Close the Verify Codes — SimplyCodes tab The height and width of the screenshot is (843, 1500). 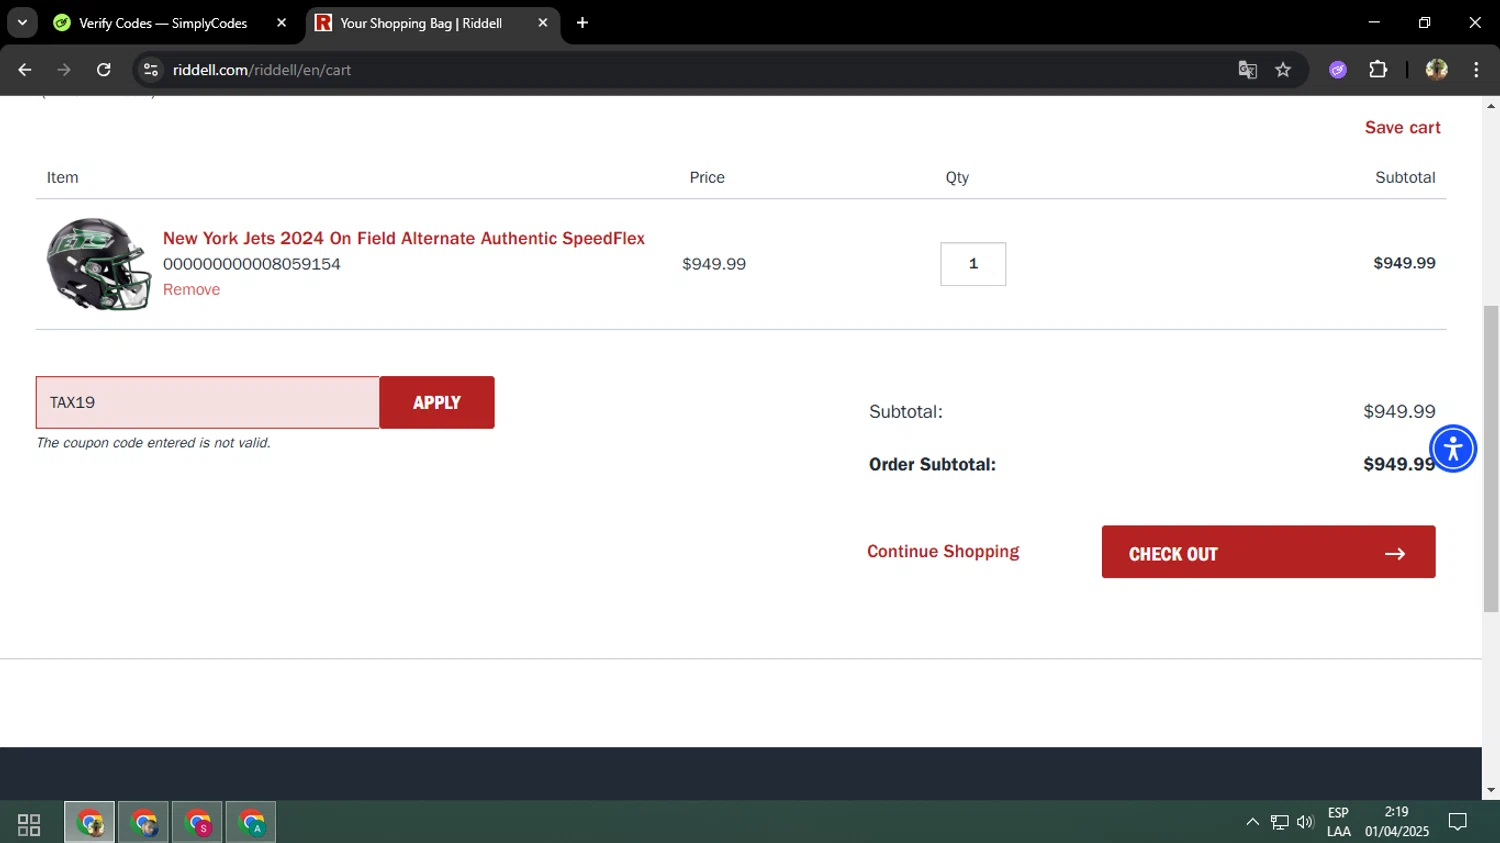tap(281, 23)
